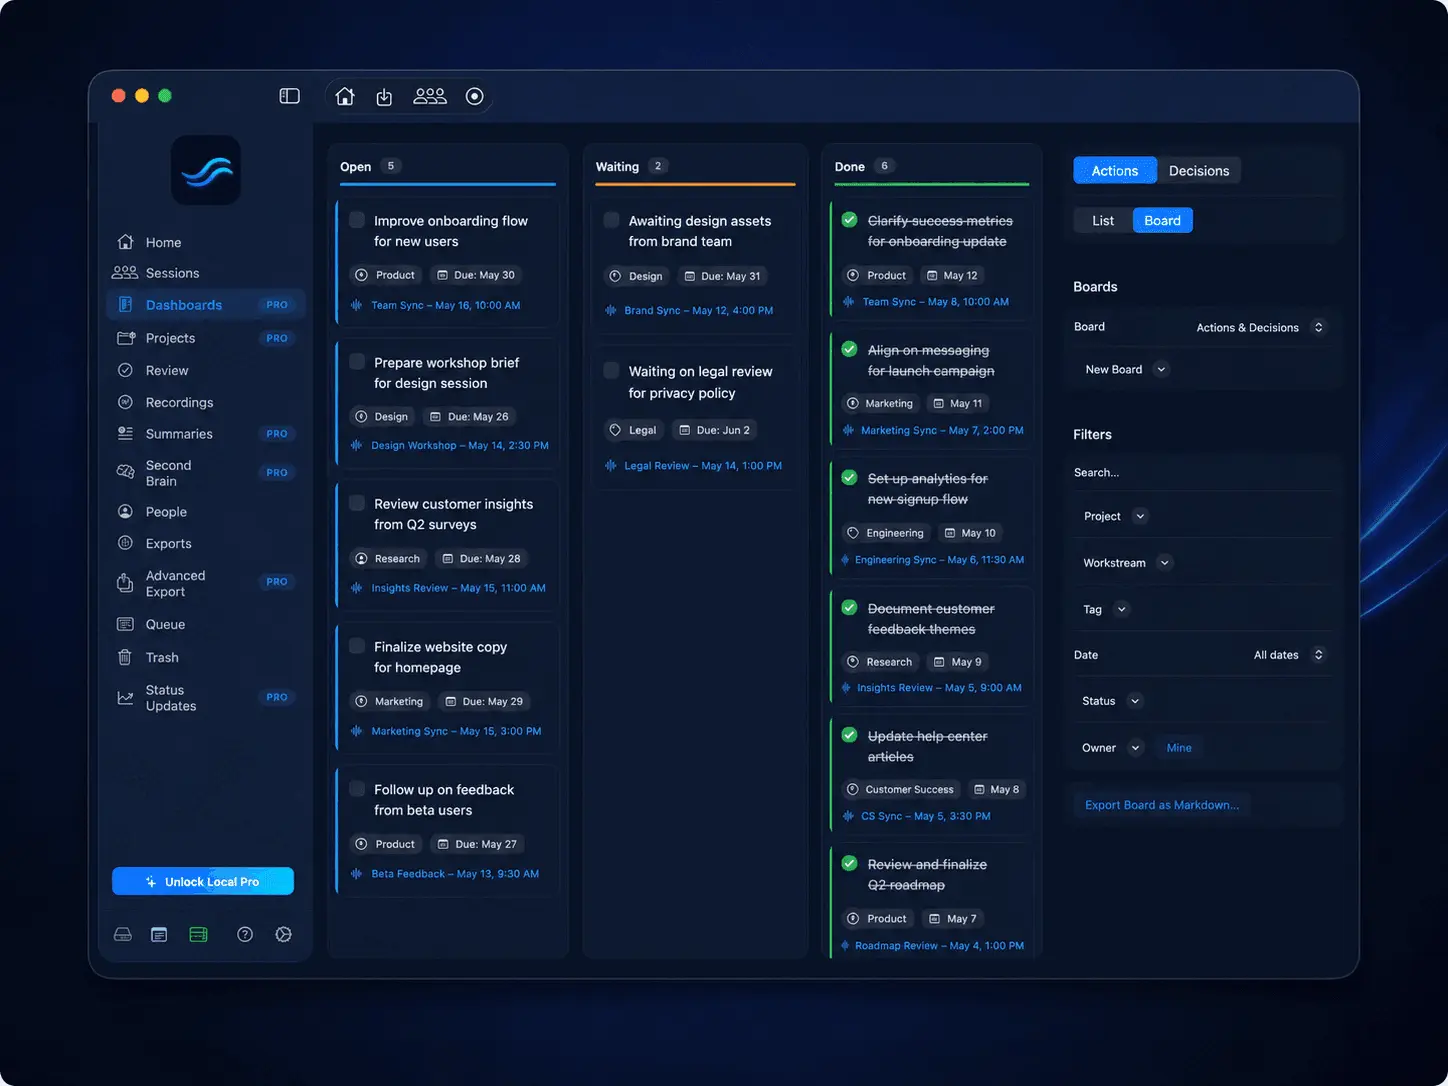Check off Improve onboarding flow task
Viewport: 1448px width, 1086px height.
point(357,220)
